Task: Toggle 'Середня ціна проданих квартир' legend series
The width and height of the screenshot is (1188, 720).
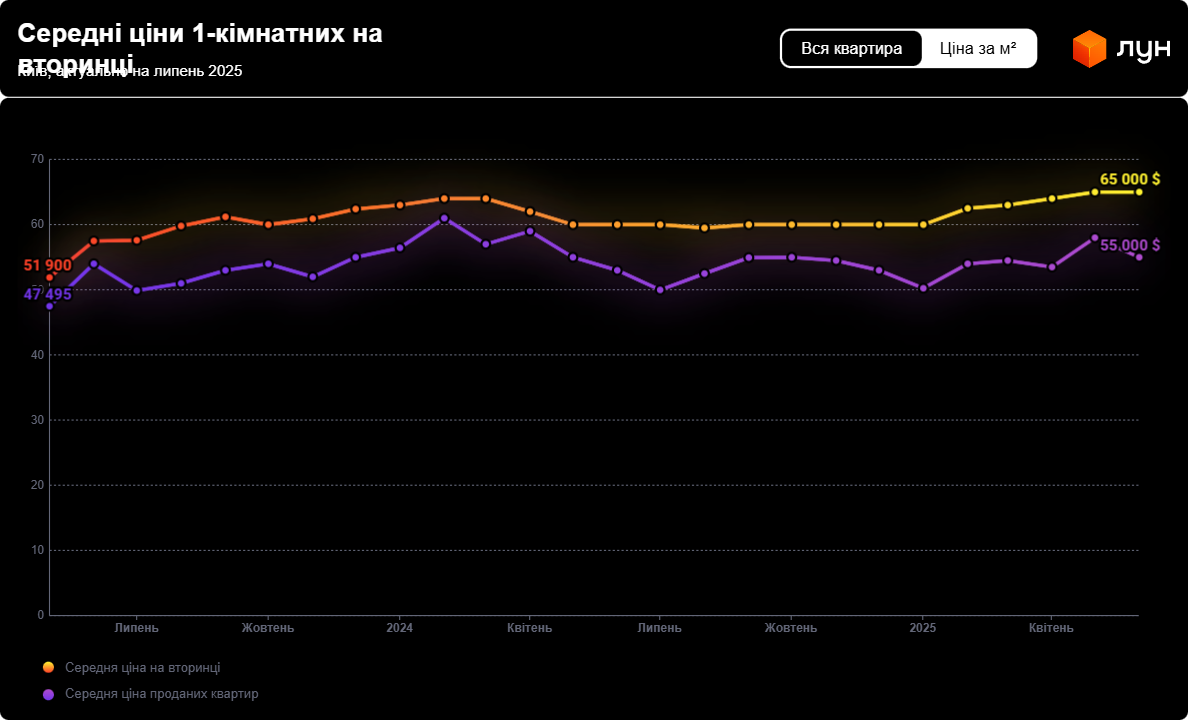Action: 161,694
